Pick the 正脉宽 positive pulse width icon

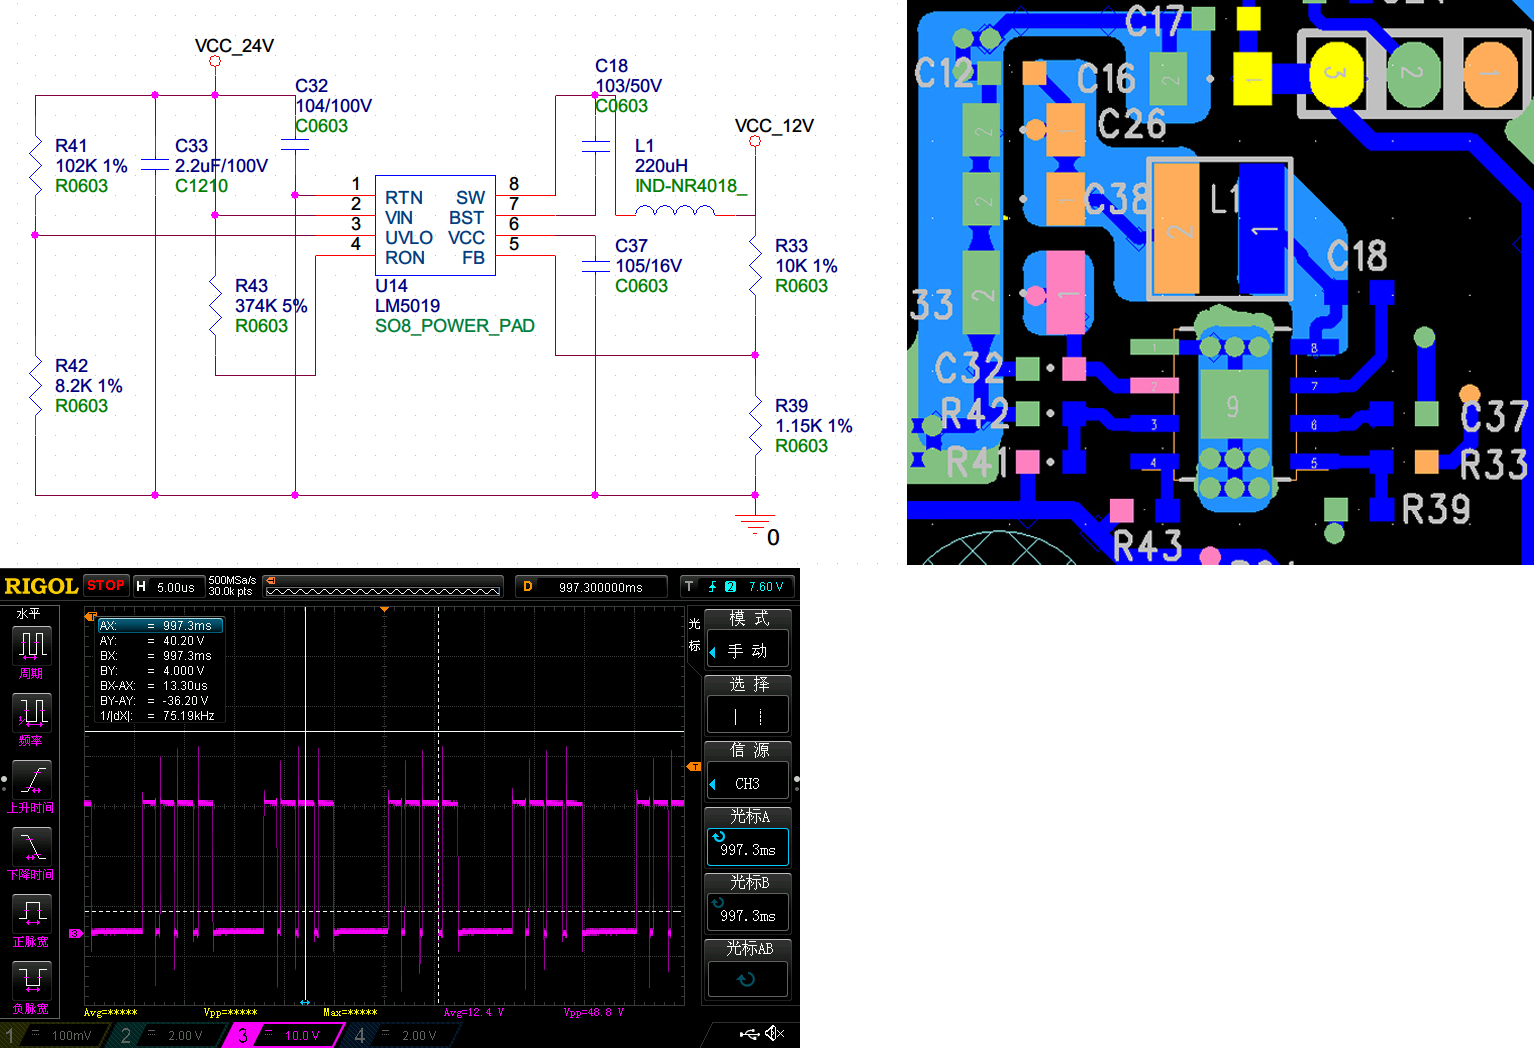tap(31, 914)
